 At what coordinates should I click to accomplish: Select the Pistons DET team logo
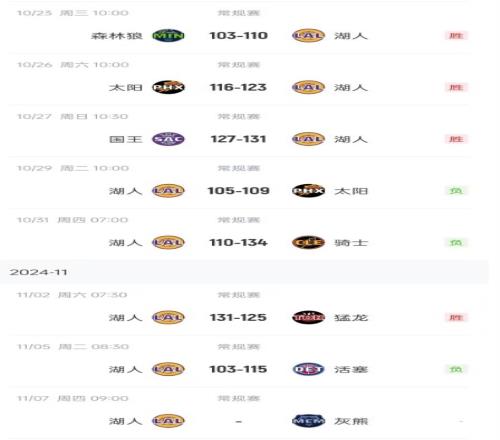(x=308, y=369)
